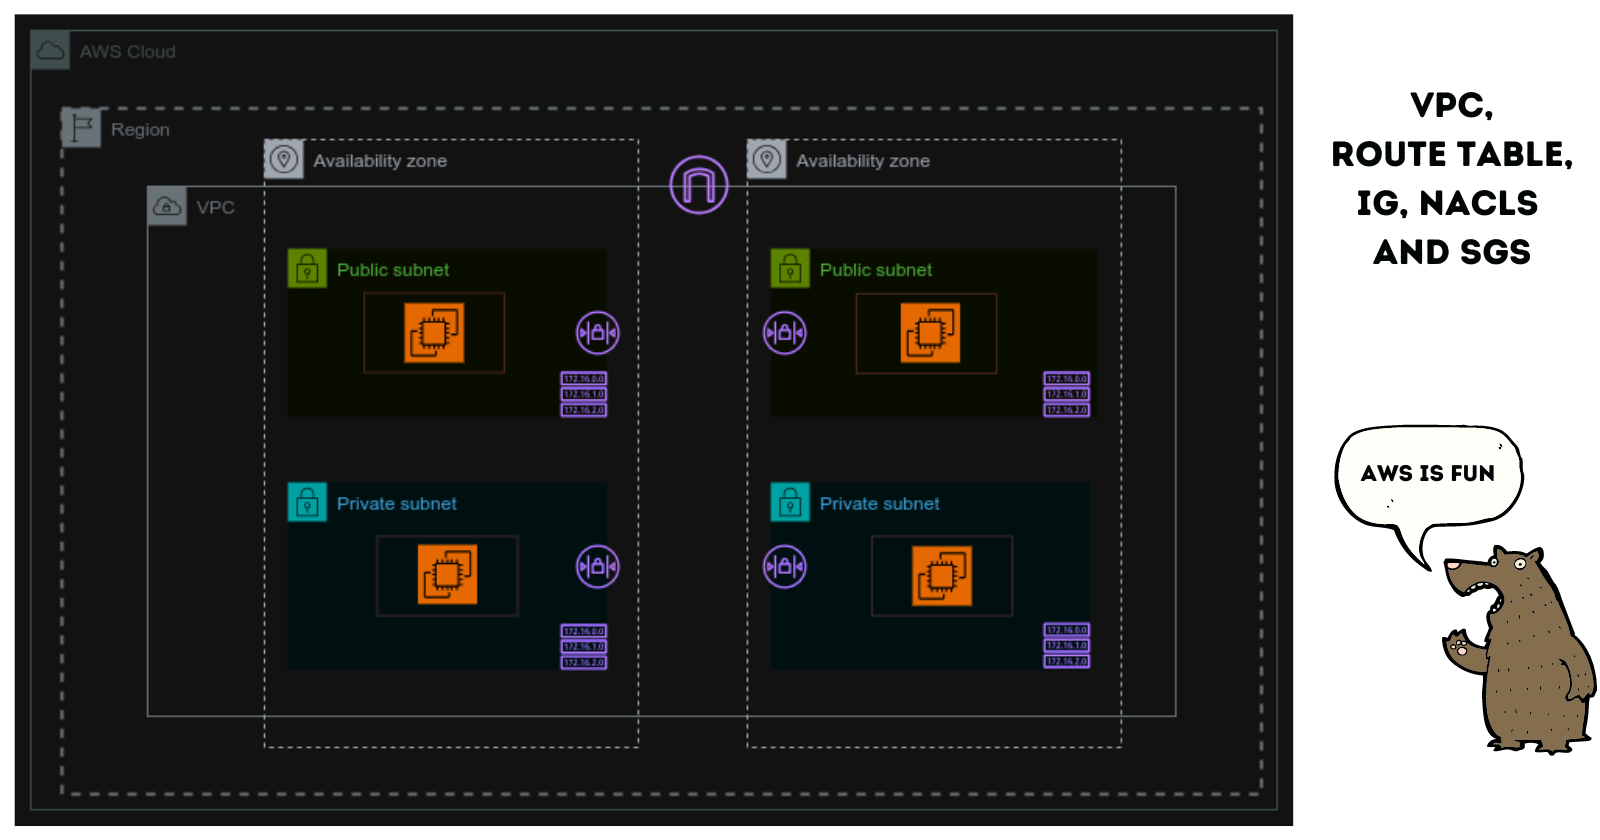
Task: Click route table in right public subnet
Action: (x=1067, y=394)
